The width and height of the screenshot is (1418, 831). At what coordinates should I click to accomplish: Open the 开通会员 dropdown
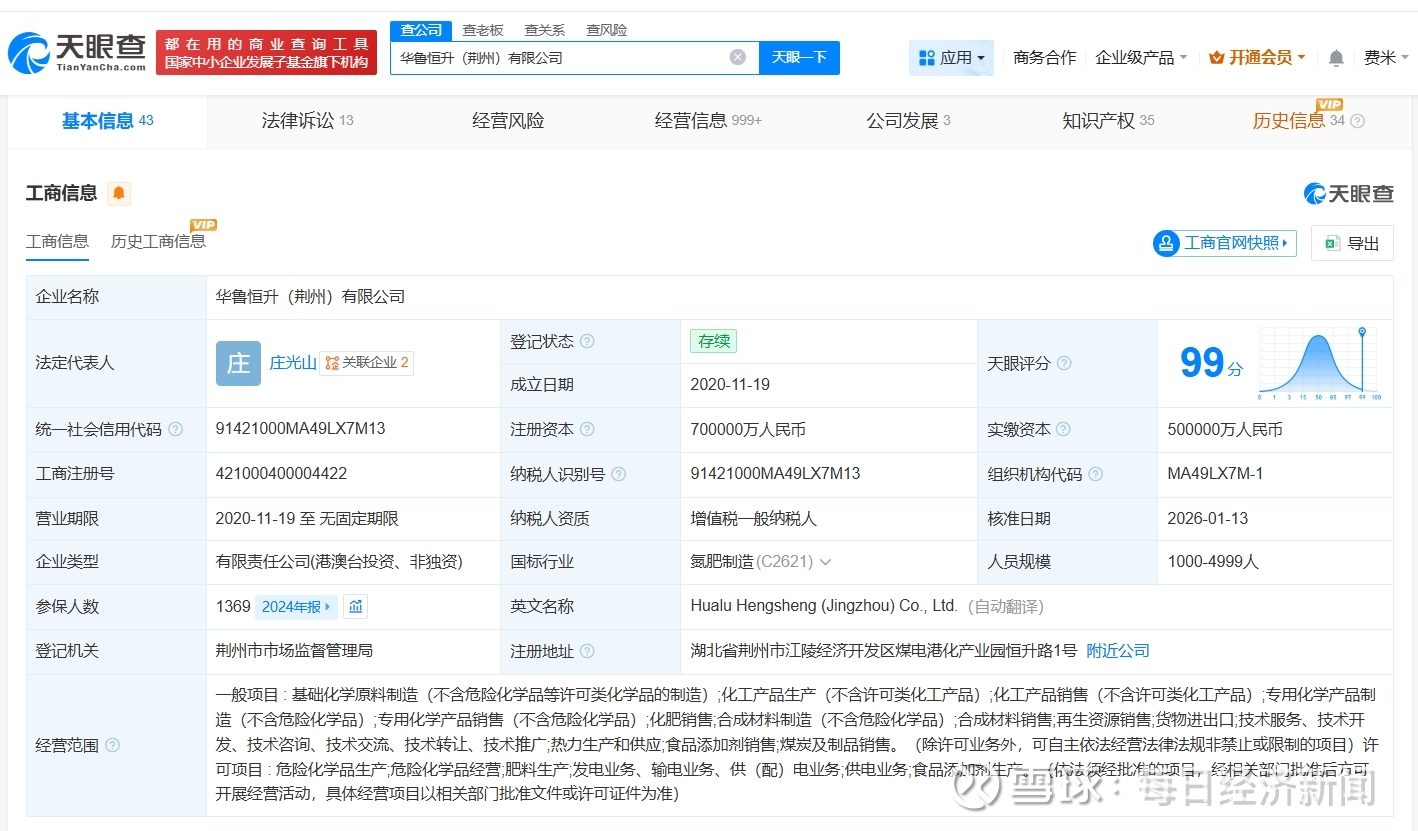point(1257,58)
